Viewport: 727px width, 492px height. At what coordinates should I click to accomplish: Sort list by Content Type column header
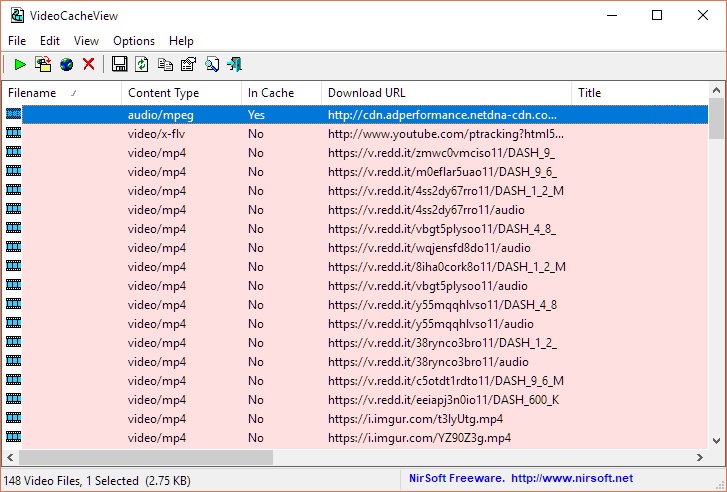click(x=181, y=93)
